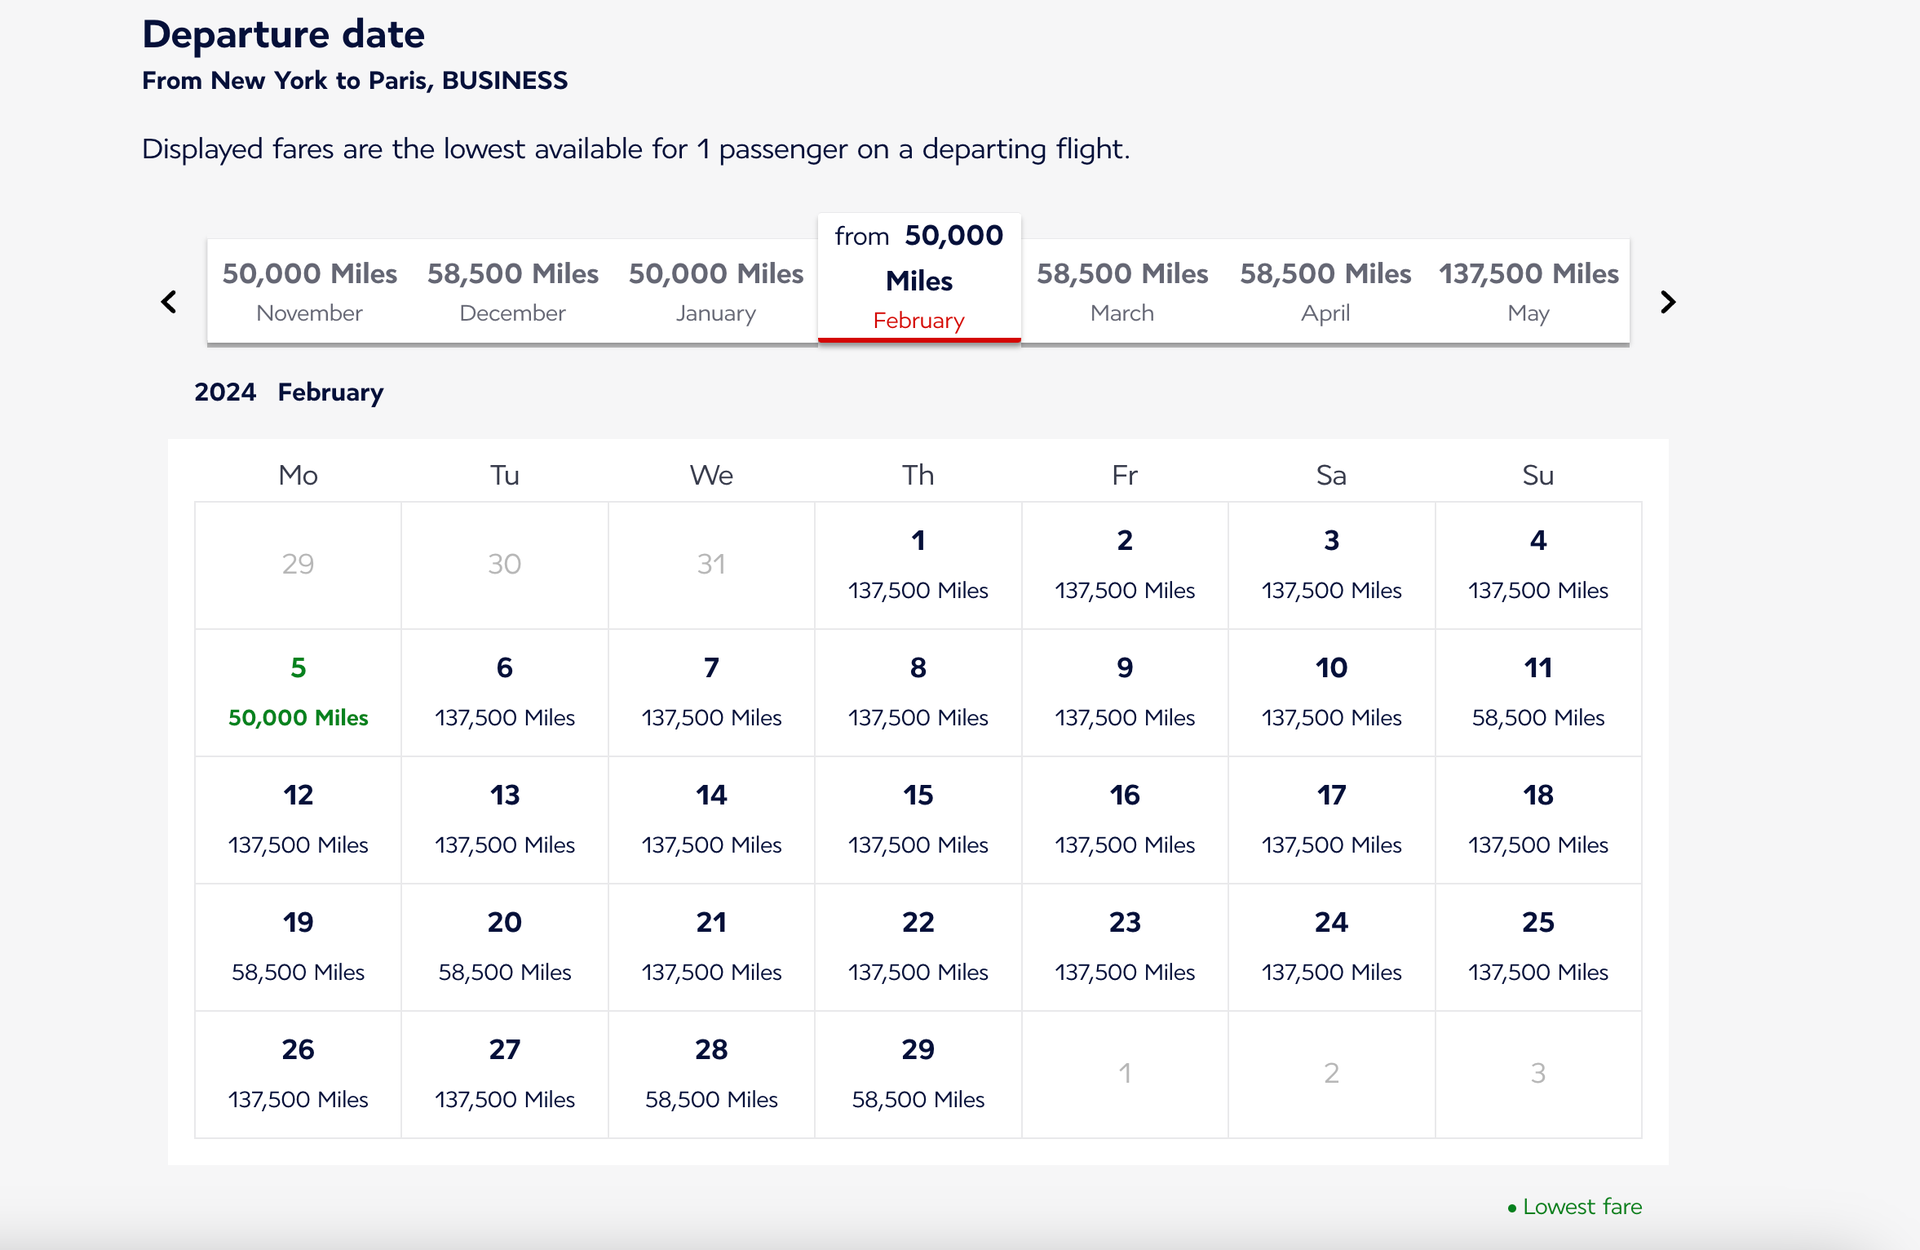This screenshot has height=1250, width=1920.
Task: Pick February 29 as departure date
Action: [x=918, y=1074]
